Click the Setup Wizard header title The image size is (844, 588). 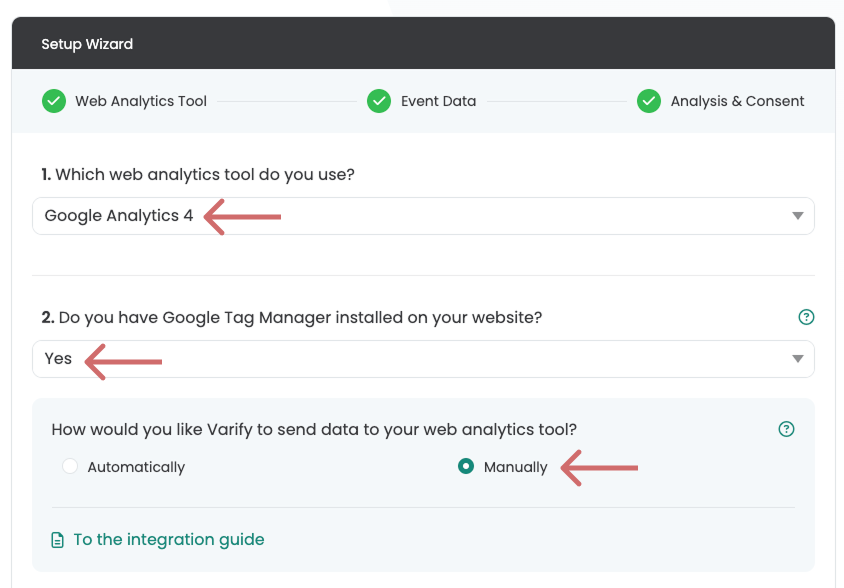coord(87,44)
